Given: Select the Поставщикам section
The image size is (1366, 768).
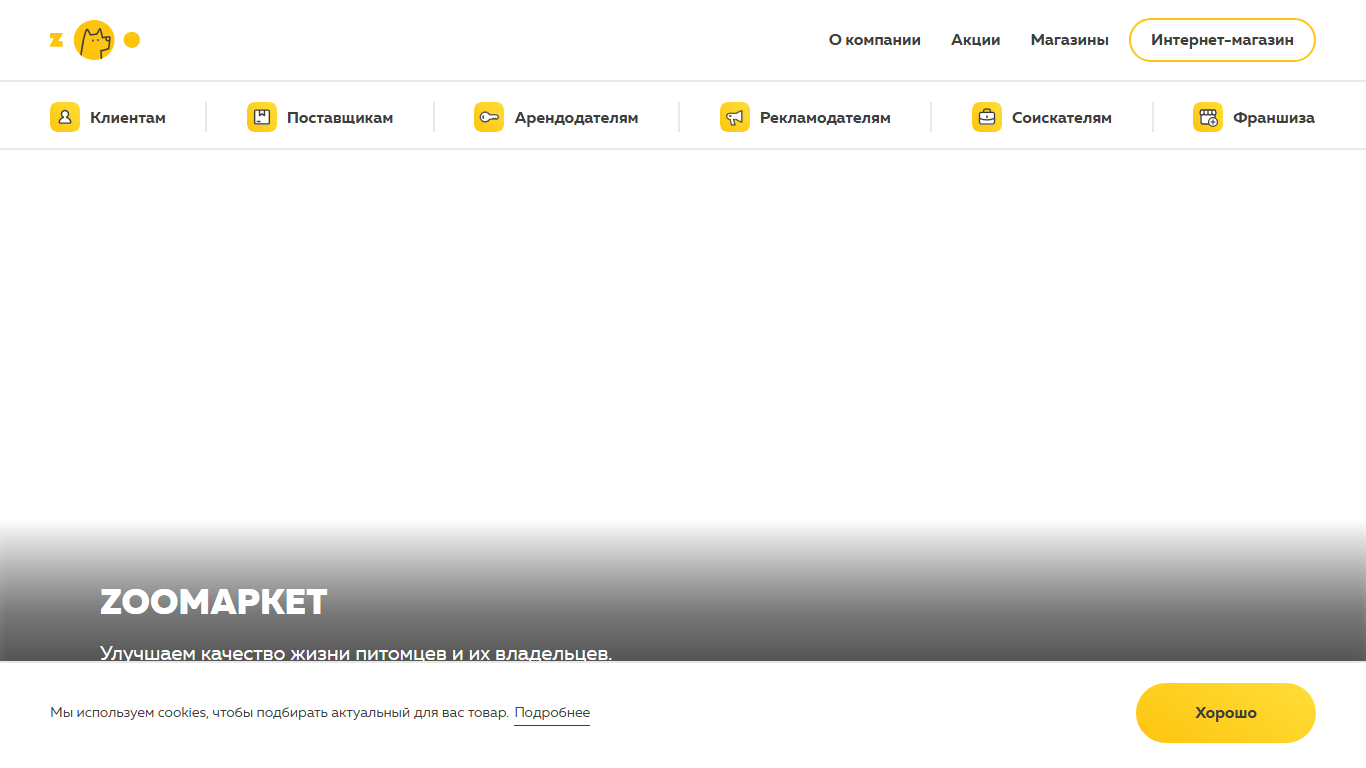Looking at the screenshot, I should 320,117.
